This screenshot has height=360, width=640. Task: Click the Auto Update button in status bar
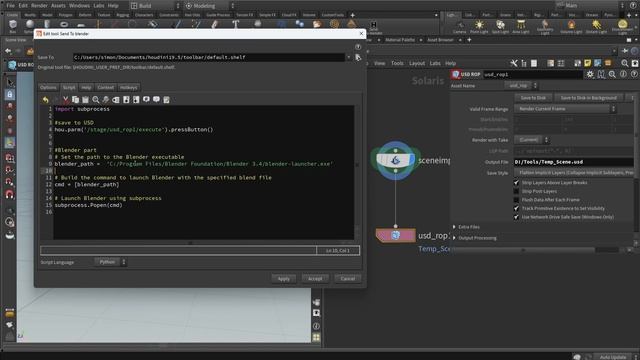click(613, 357)
